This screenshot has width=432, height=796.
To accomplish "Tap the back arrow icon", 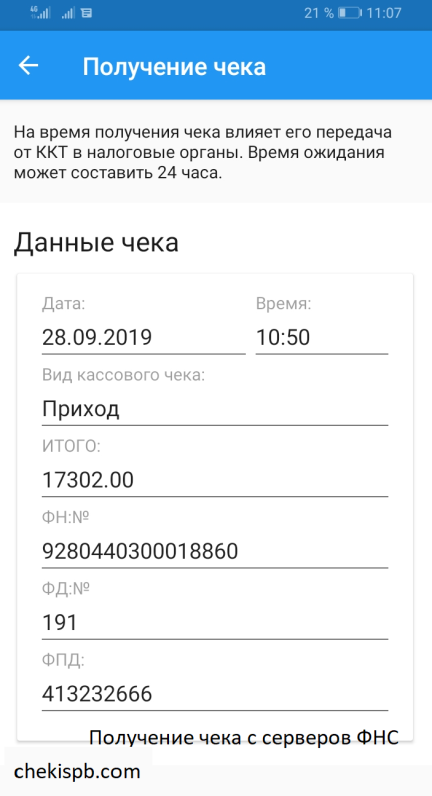I will tap(28, 65).
